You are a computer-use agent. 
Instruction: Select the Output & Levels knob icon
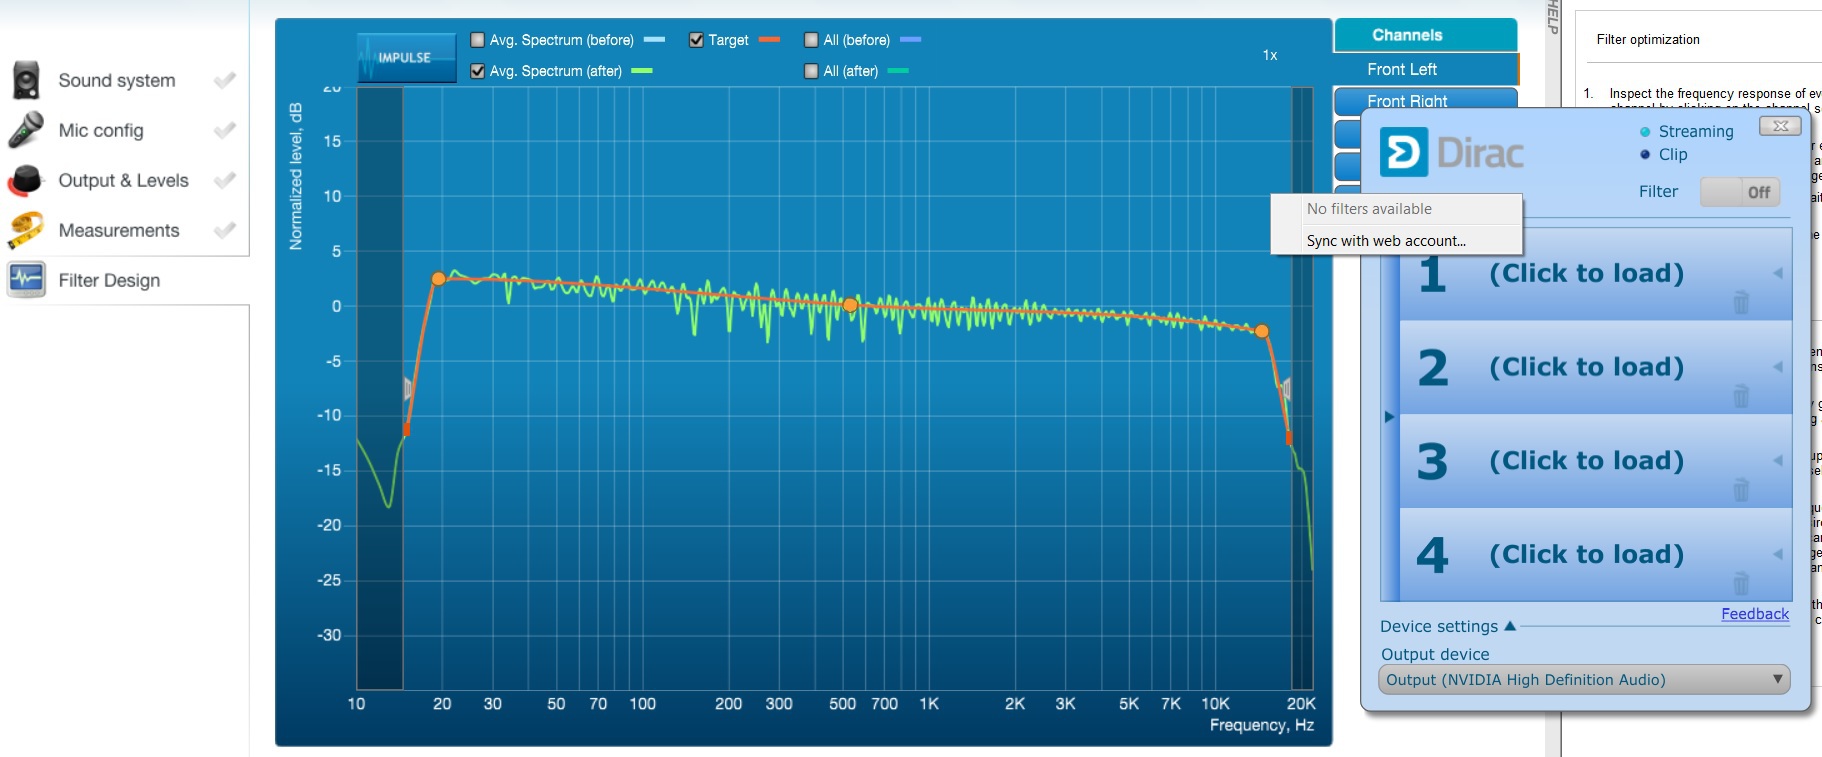(26, 180)
